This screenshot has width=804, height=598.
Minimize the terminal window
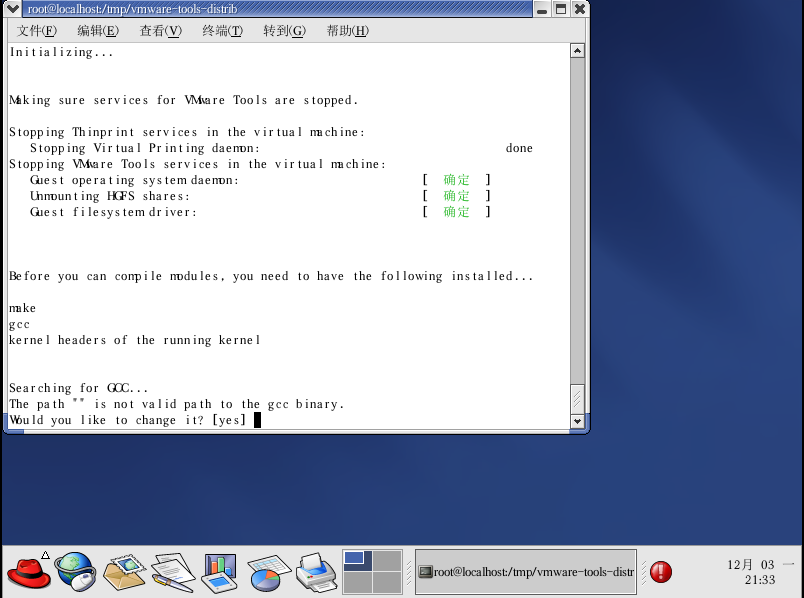pos(541,9)
